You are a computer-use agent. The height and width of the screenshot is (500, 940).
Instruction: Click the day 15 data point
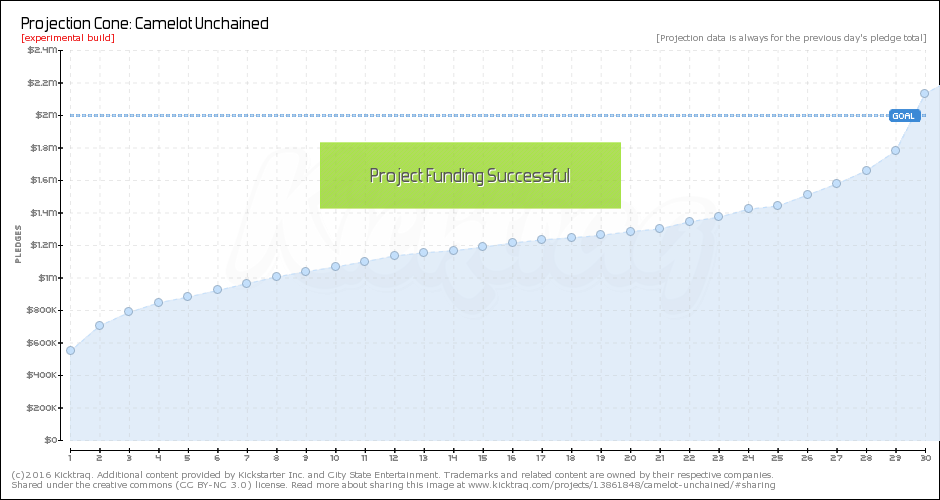click(x=483, y=246)
